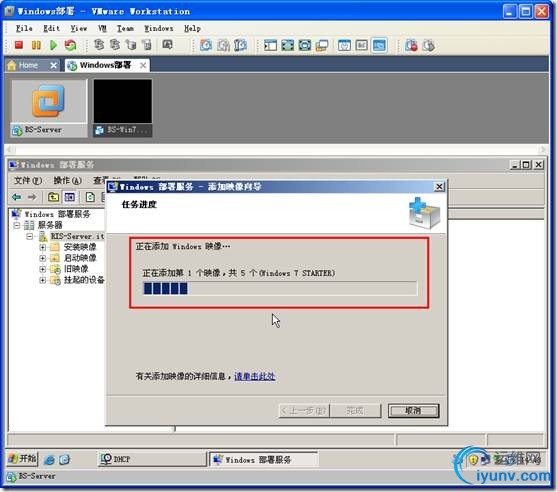Click the Back arrow in Windows 部署服务 toolbar

[17, 196]
